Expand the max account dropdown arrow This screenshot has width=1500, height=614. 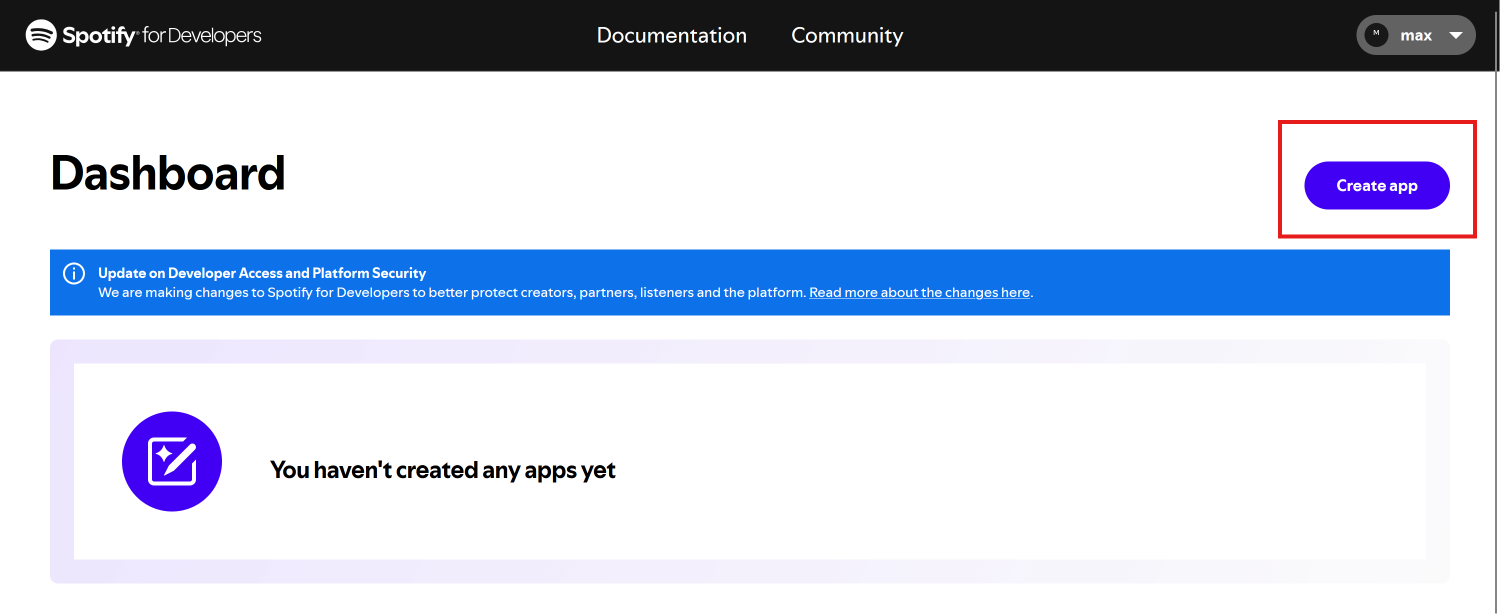1456,35
